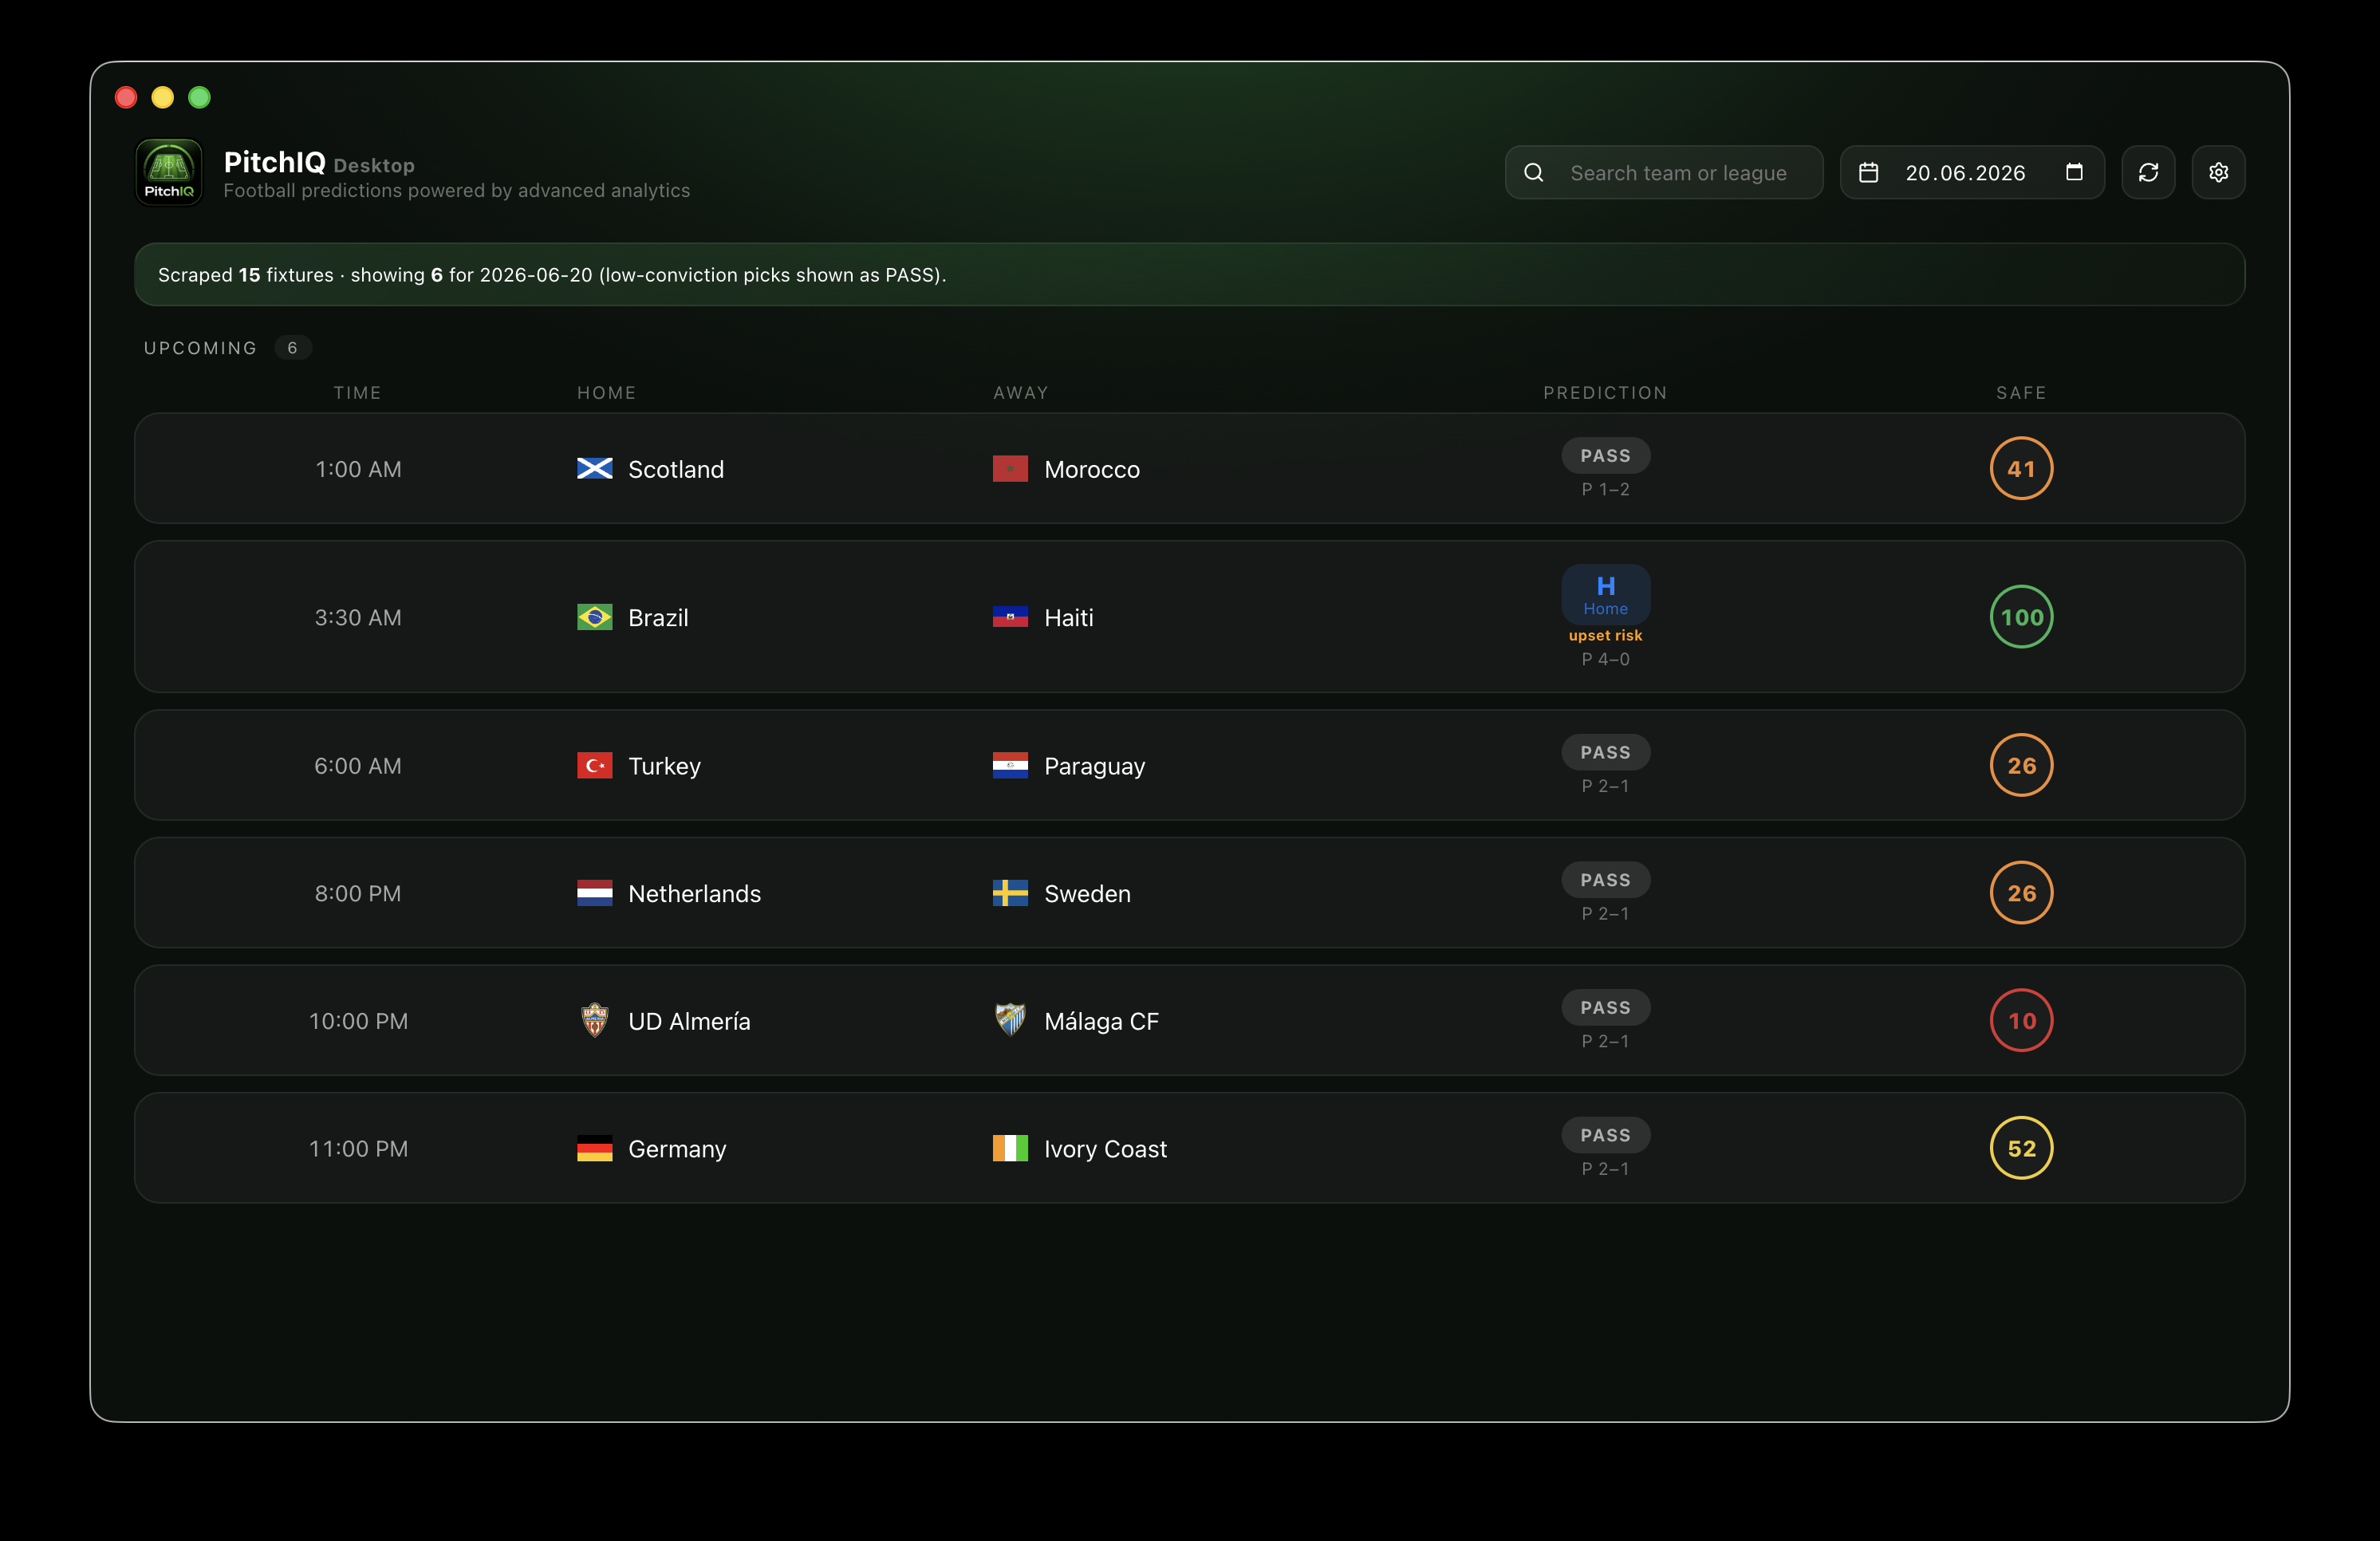Viewport: 2380px width, 1541px height.
Task: Click the Málaga CF team name
Action: pos(1101,1021)
